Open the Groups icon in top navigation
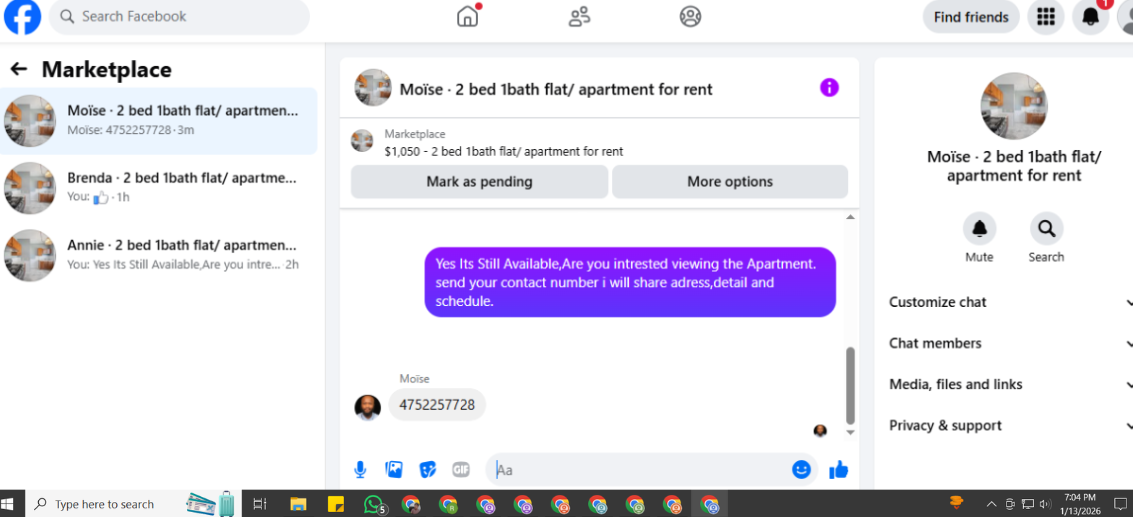The width and height of the screenshot is (1133, 517). [x=690, y=17]
